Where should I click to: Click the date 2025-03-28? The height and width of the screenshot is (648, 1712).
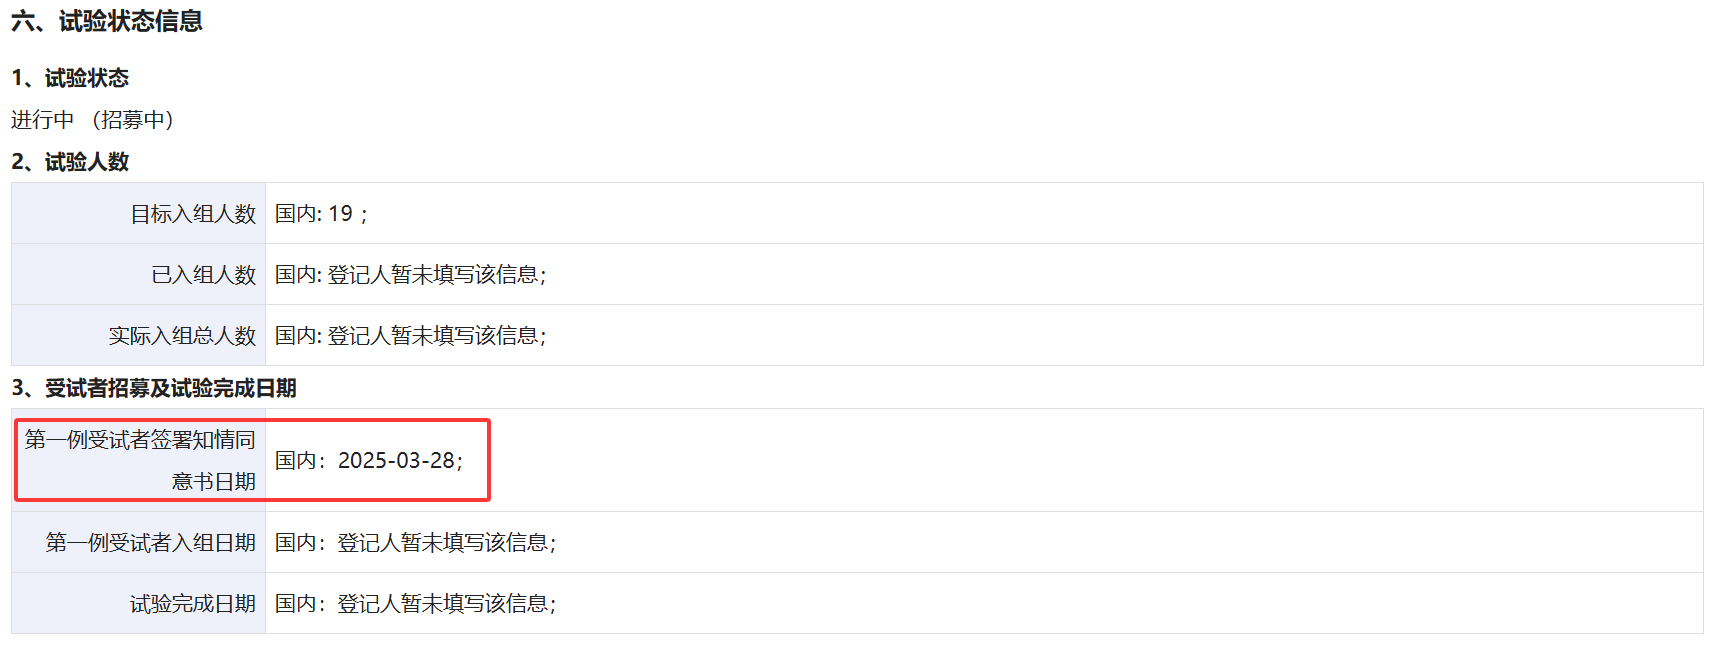396,461
